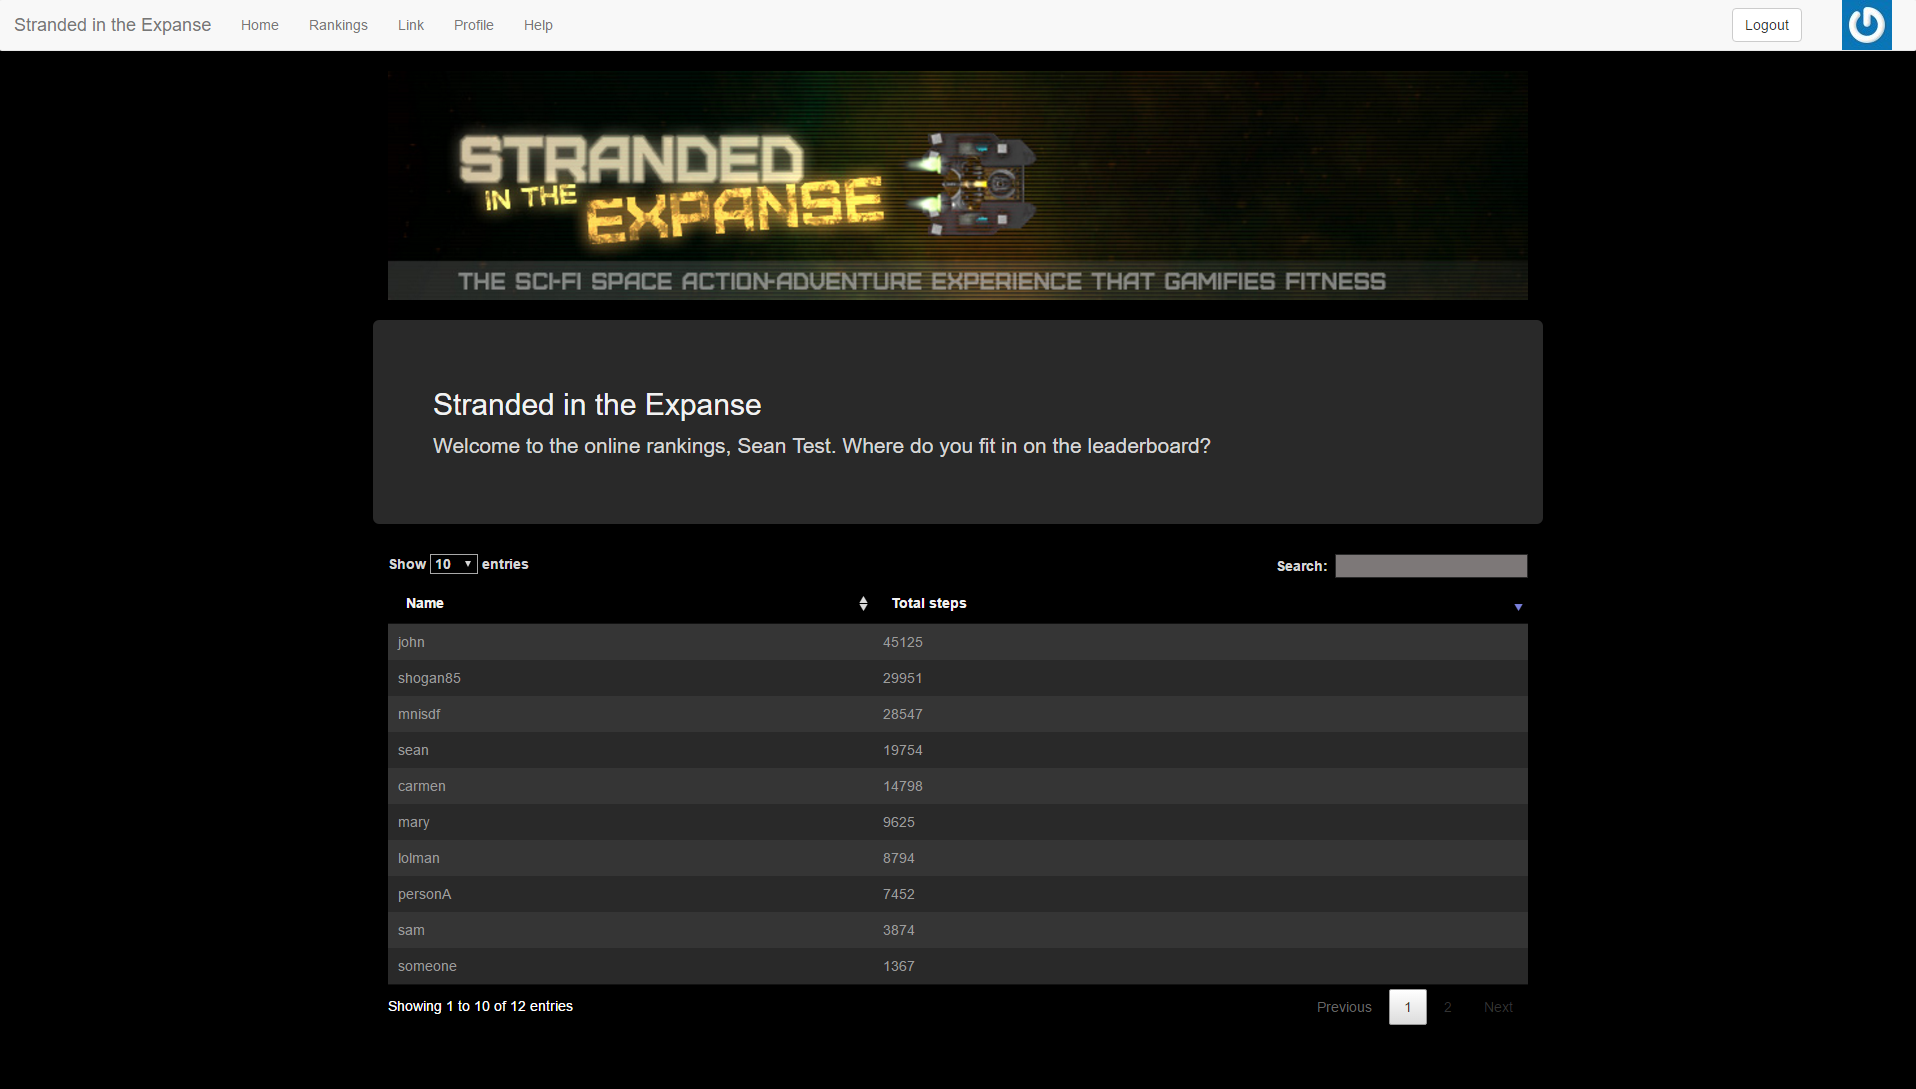Focus the Search input field
The height and width of the screenshot is (1089, 1916).
tap(1431, 566)
